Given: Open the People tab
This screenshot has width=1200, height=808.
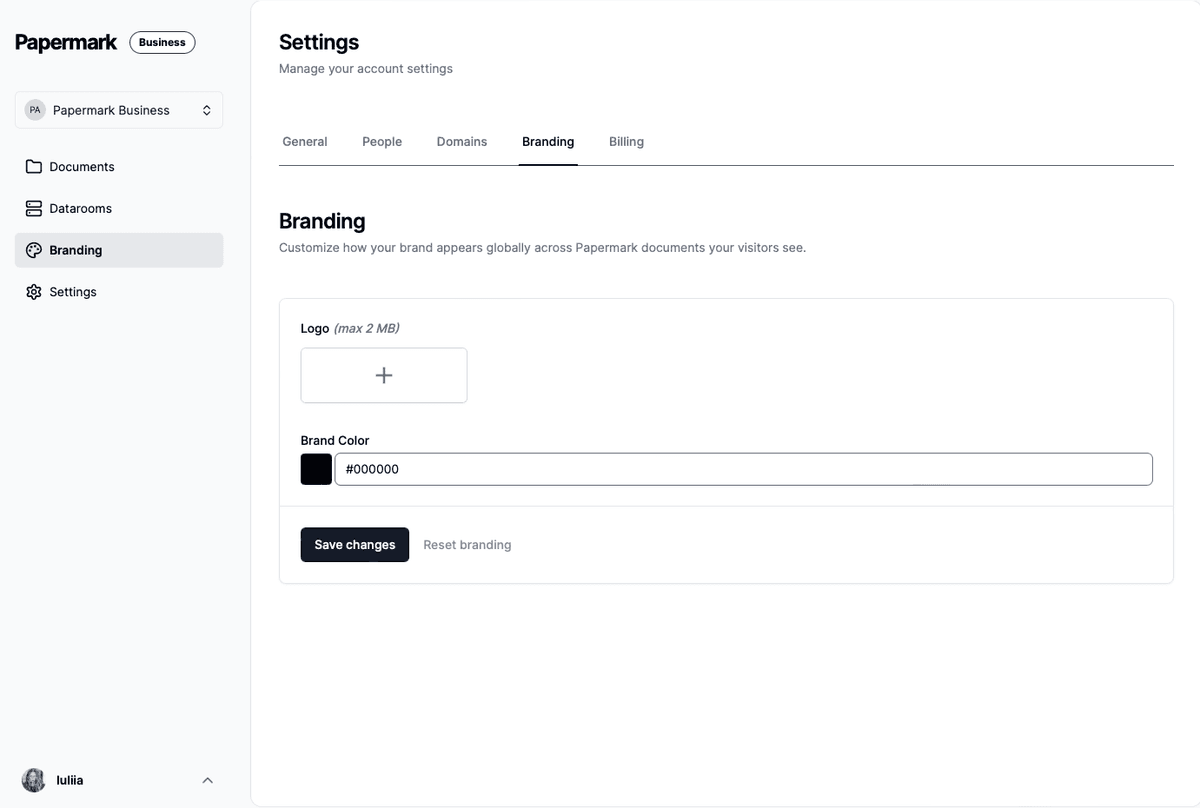Looking at the screenshot, I should click(x=382, y=142).
